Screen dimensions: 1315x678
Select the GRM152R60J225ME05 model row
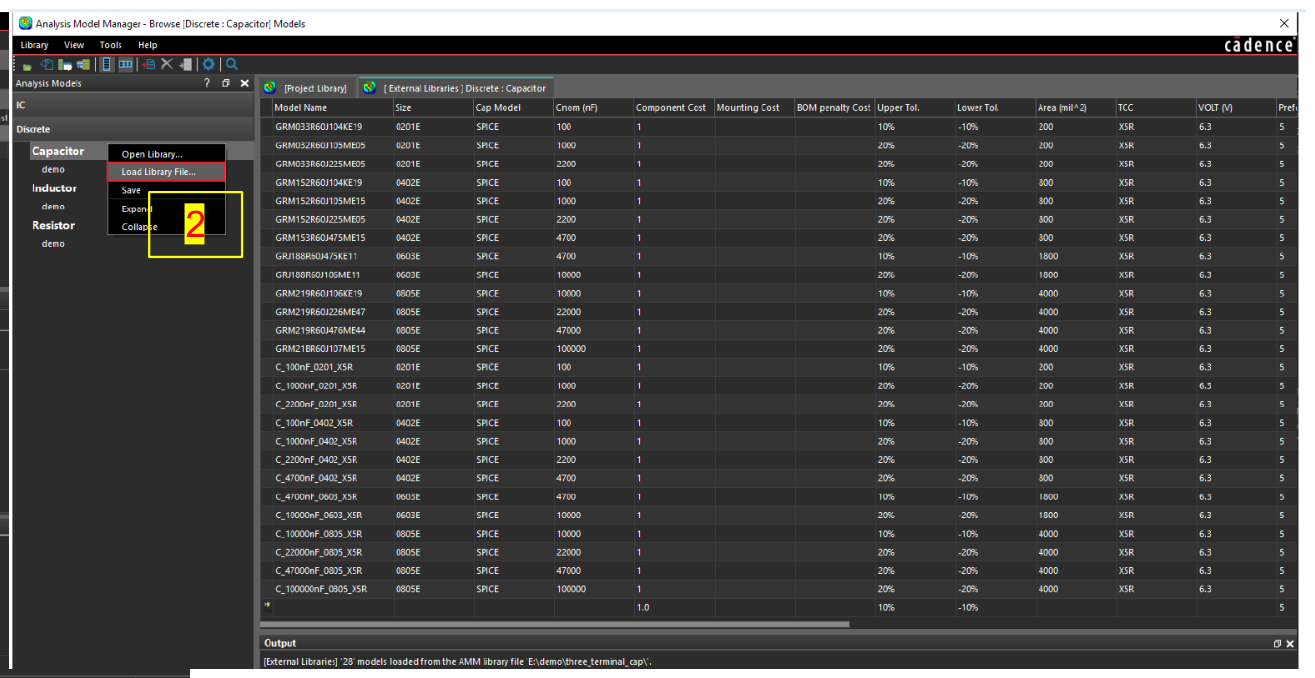(778, 219)
